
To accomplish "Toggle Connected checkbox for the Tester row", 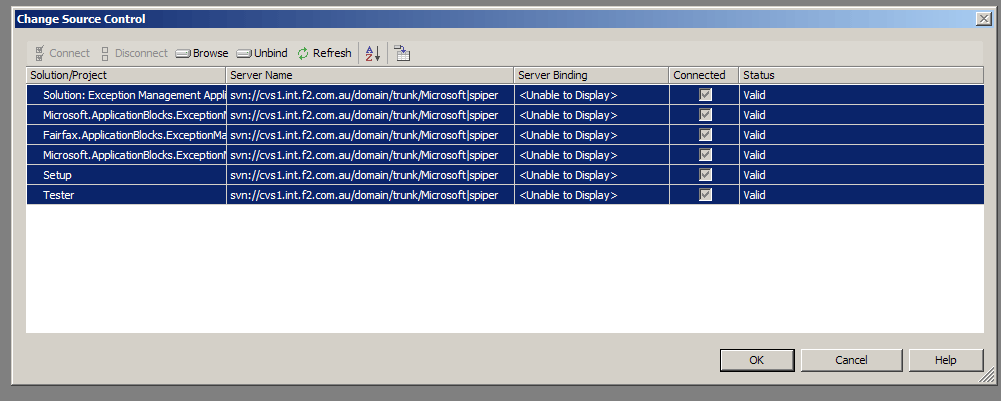I will [705, 195].
